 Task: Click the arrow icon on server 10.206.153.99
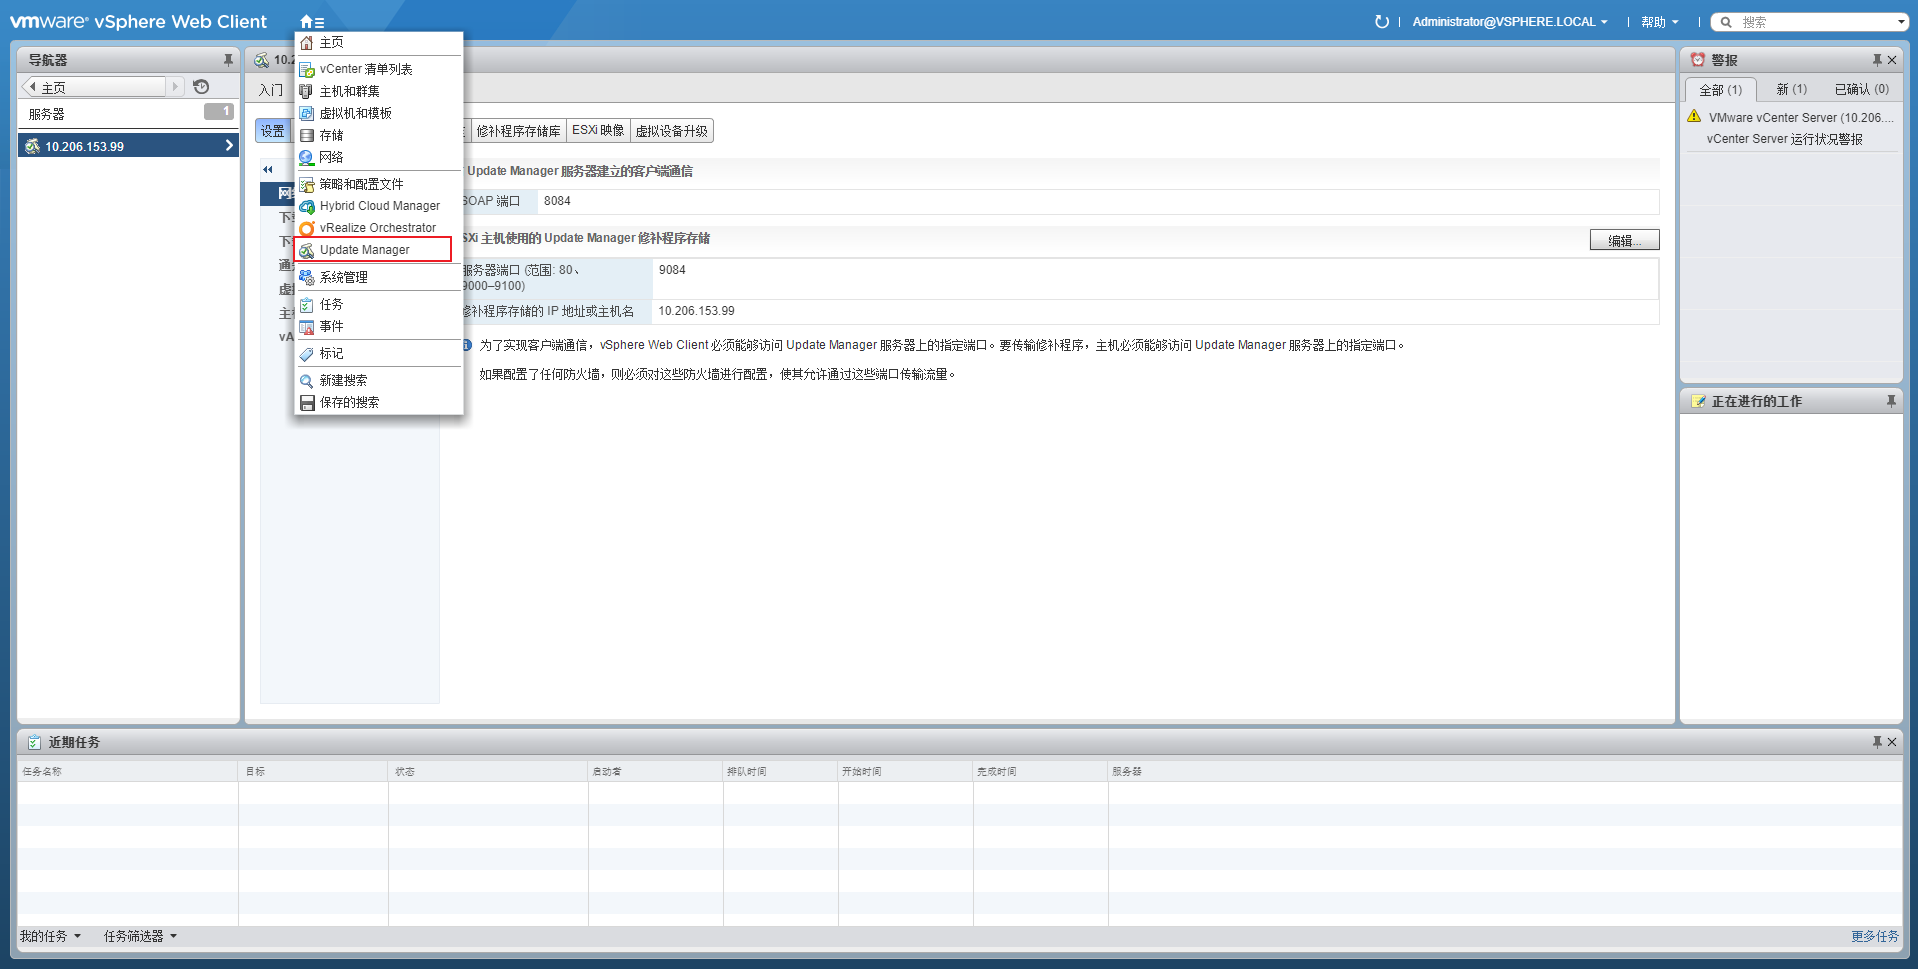tap(228, 145)
